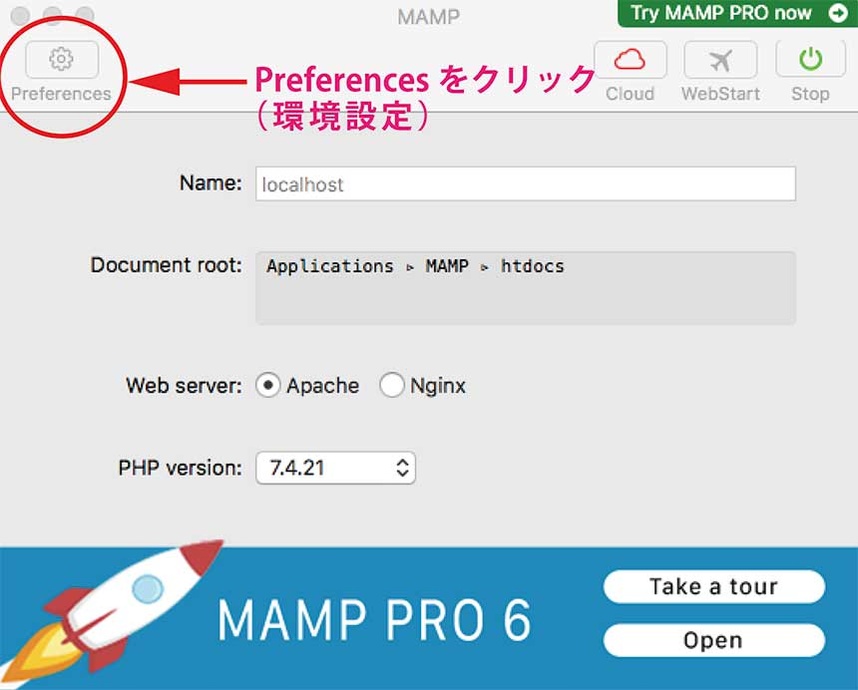
Task: Click the Name field showing localhost
Action: pos(525,184)
